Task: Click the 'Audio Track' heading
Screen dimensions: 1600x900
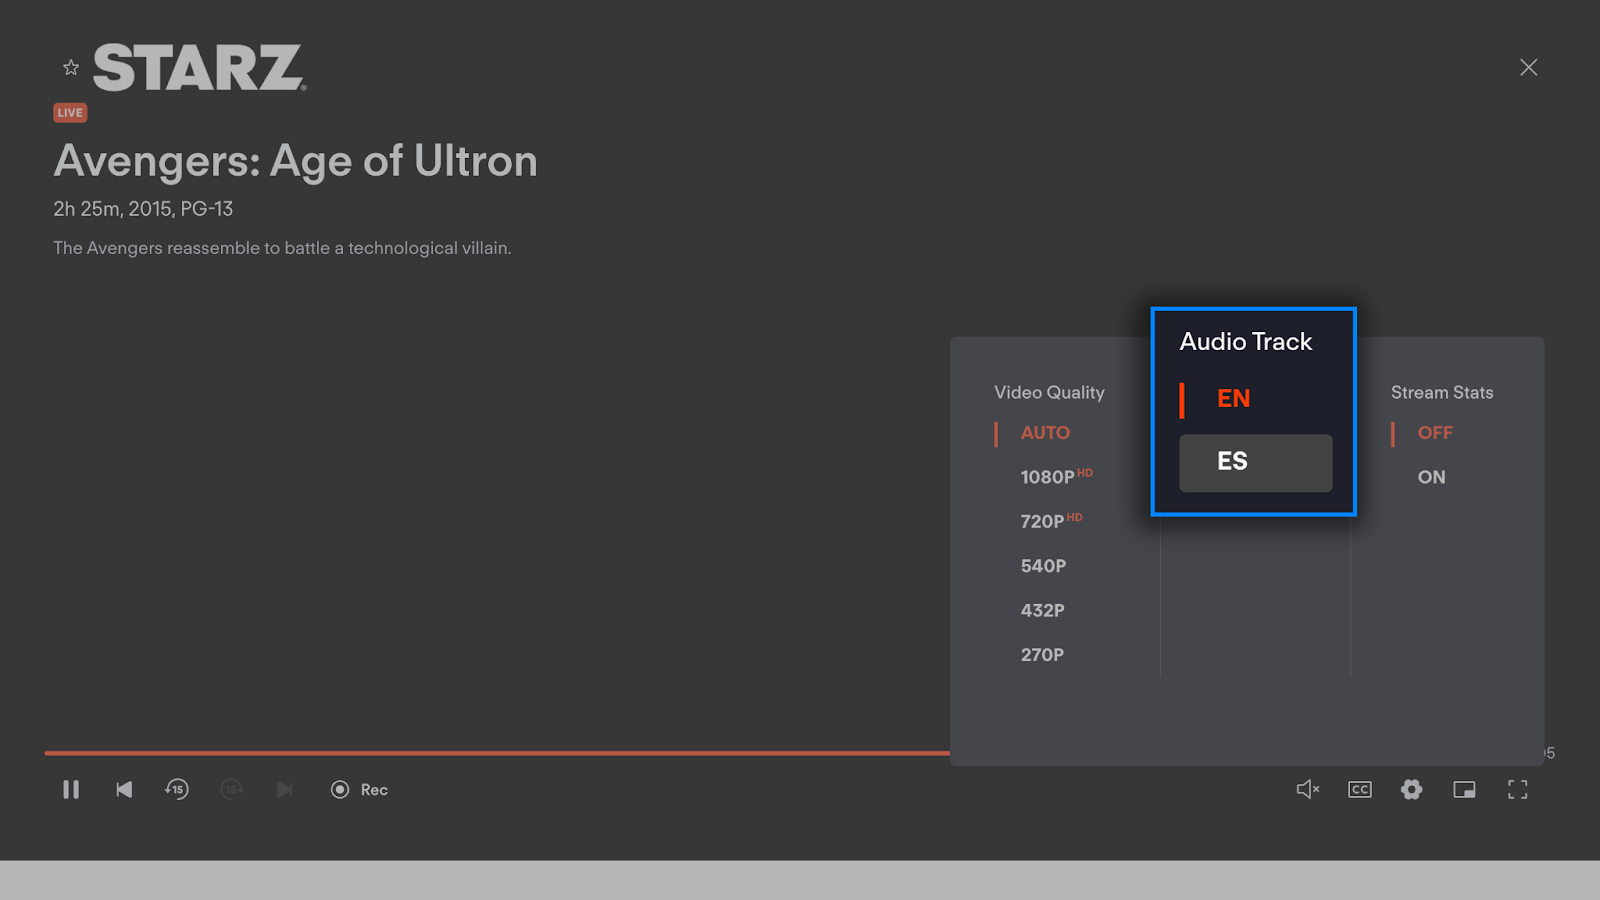Action: (1246, 342)
